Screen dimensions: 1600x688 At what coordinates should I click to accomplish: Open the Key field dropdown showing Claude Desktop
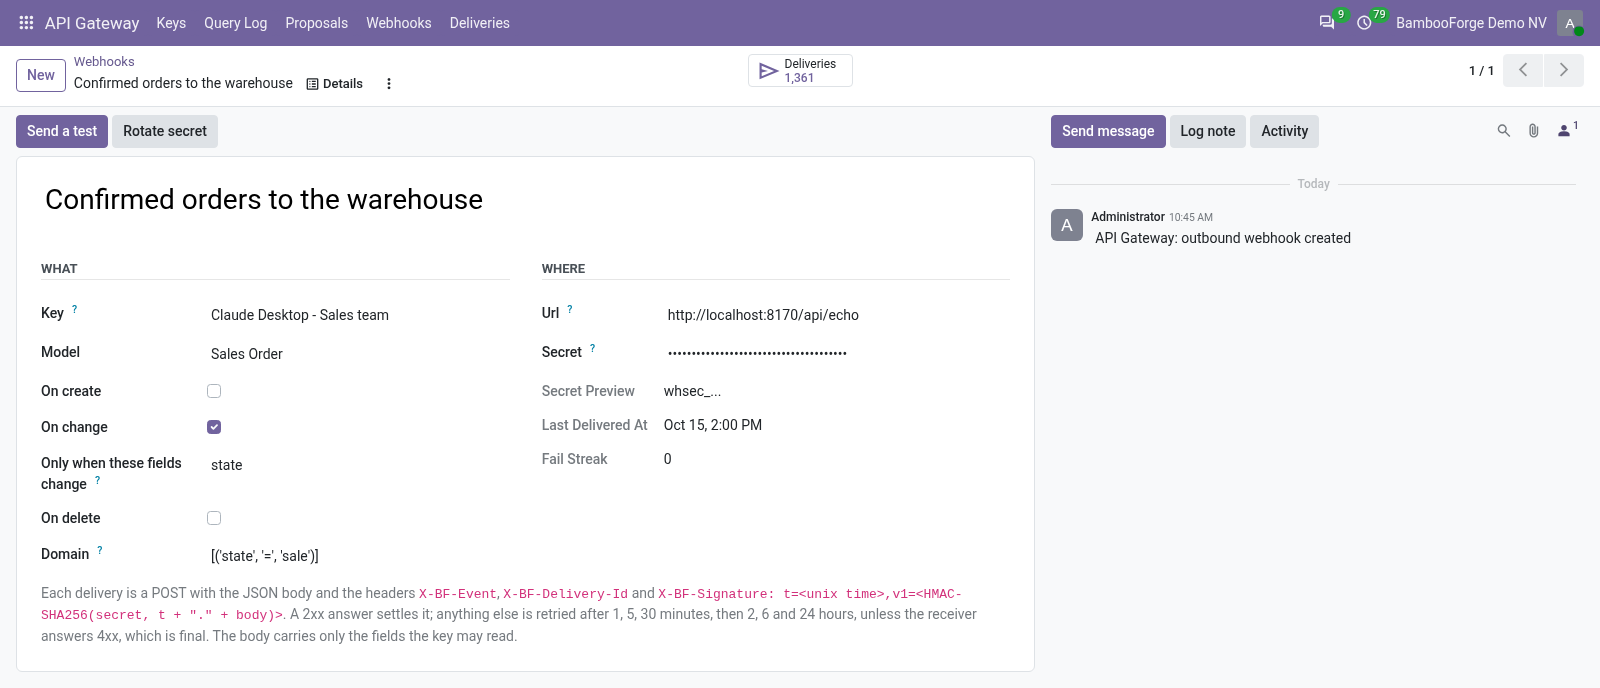point(359,315)
